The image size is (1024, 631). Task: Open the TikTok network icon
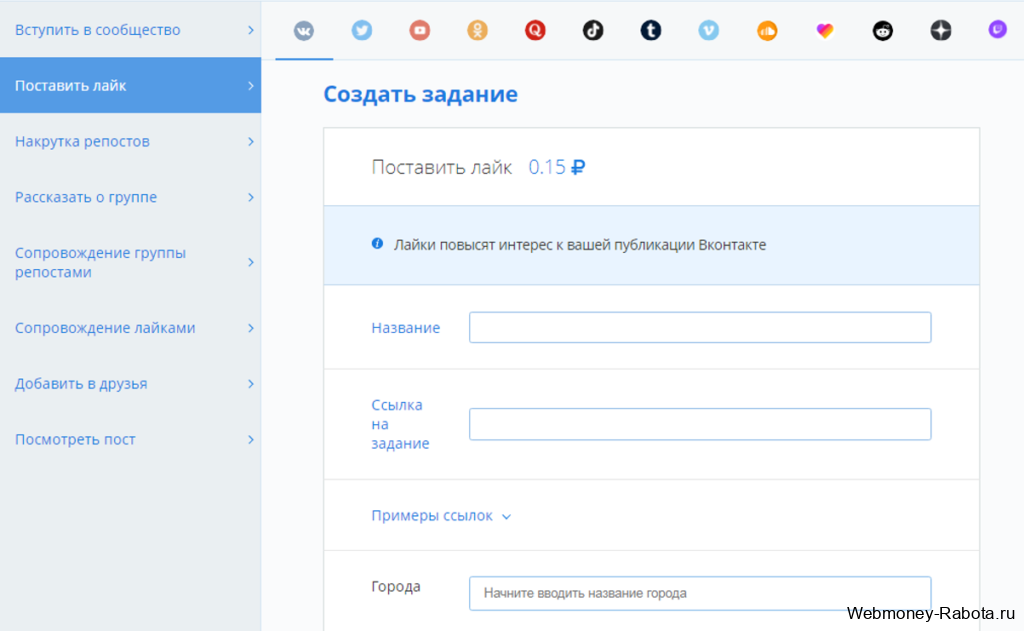point(593,30)
